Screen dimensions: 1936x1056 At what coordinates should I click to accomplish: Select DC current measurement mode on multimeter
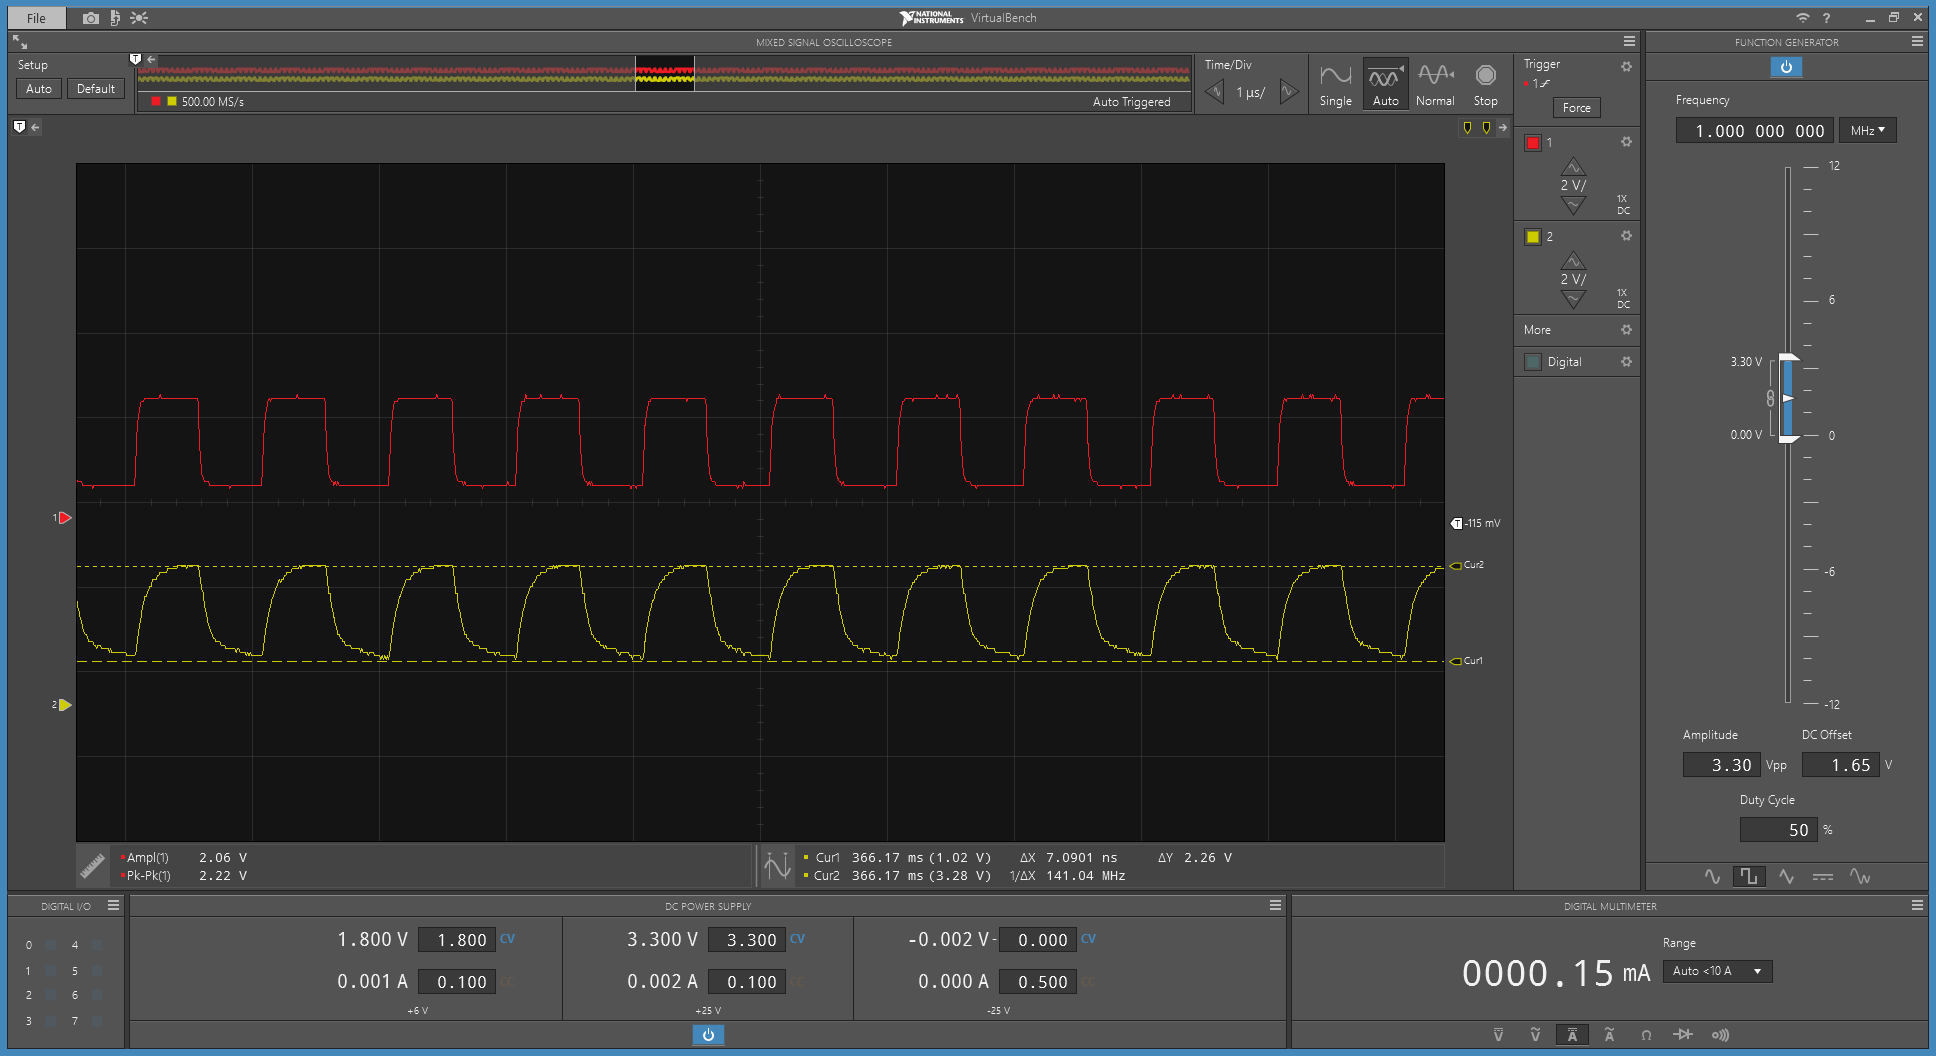pos(1572,1035)
